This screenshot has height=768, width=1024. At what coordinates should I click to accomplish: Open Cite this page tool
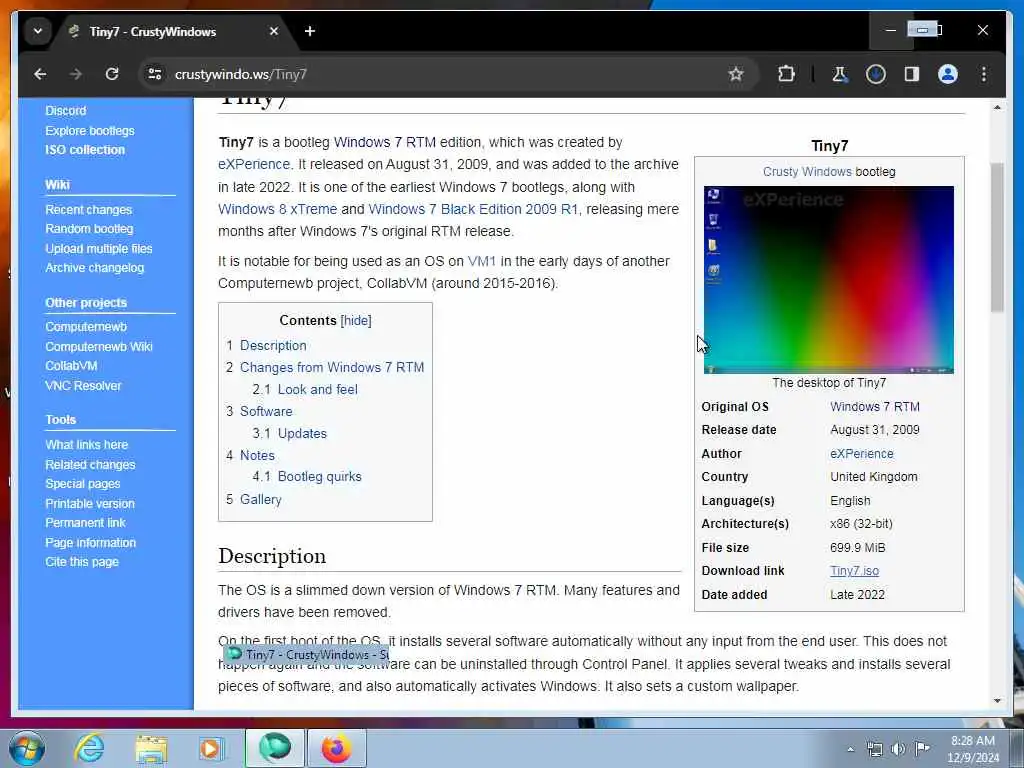coord(82,562)
